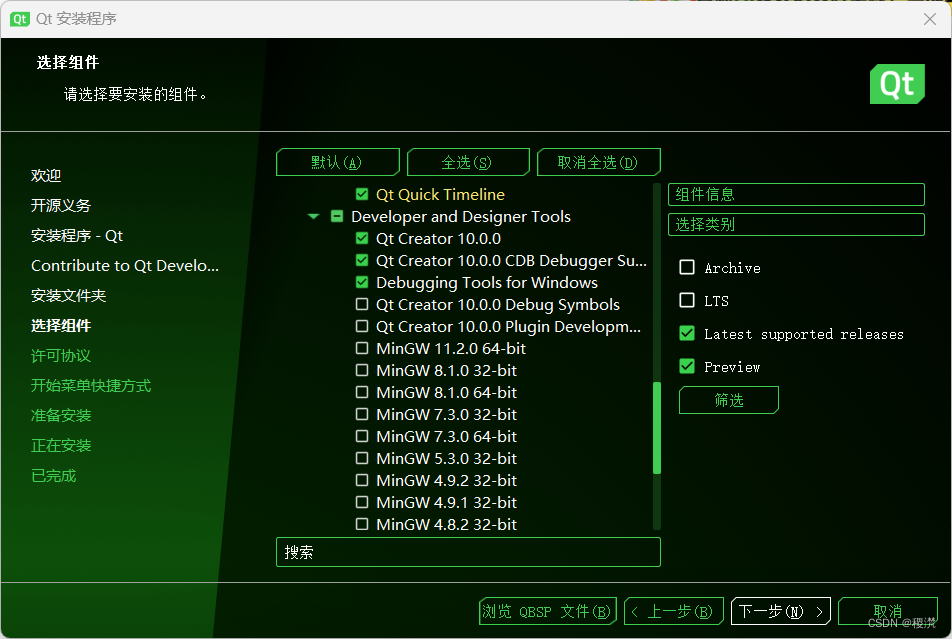This screenshot has width=952, height=639.
Task: Expand the 组件信息 section
Action: click(x=796, y=194)
